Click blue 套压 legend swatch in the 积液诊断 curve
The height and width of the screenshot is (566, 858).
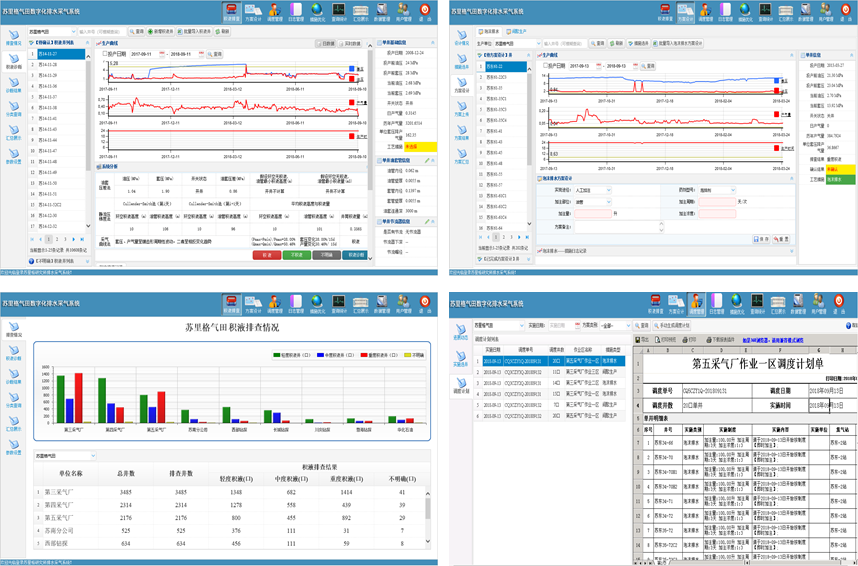tap(352, 68)
